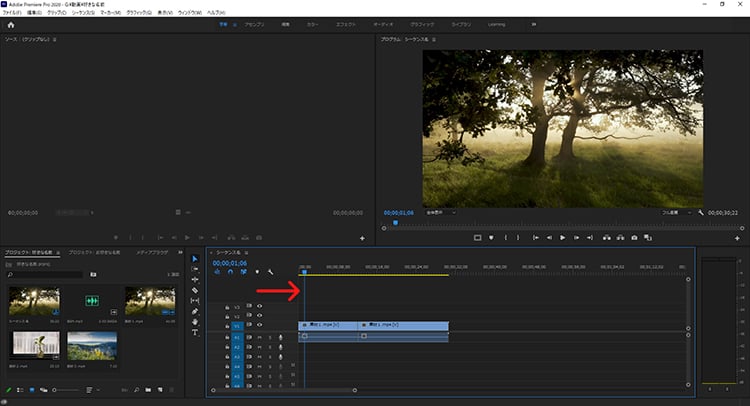750x406 pixels.
Task: Adjust the Project panel thumbnail size slider
Action: 66,390
